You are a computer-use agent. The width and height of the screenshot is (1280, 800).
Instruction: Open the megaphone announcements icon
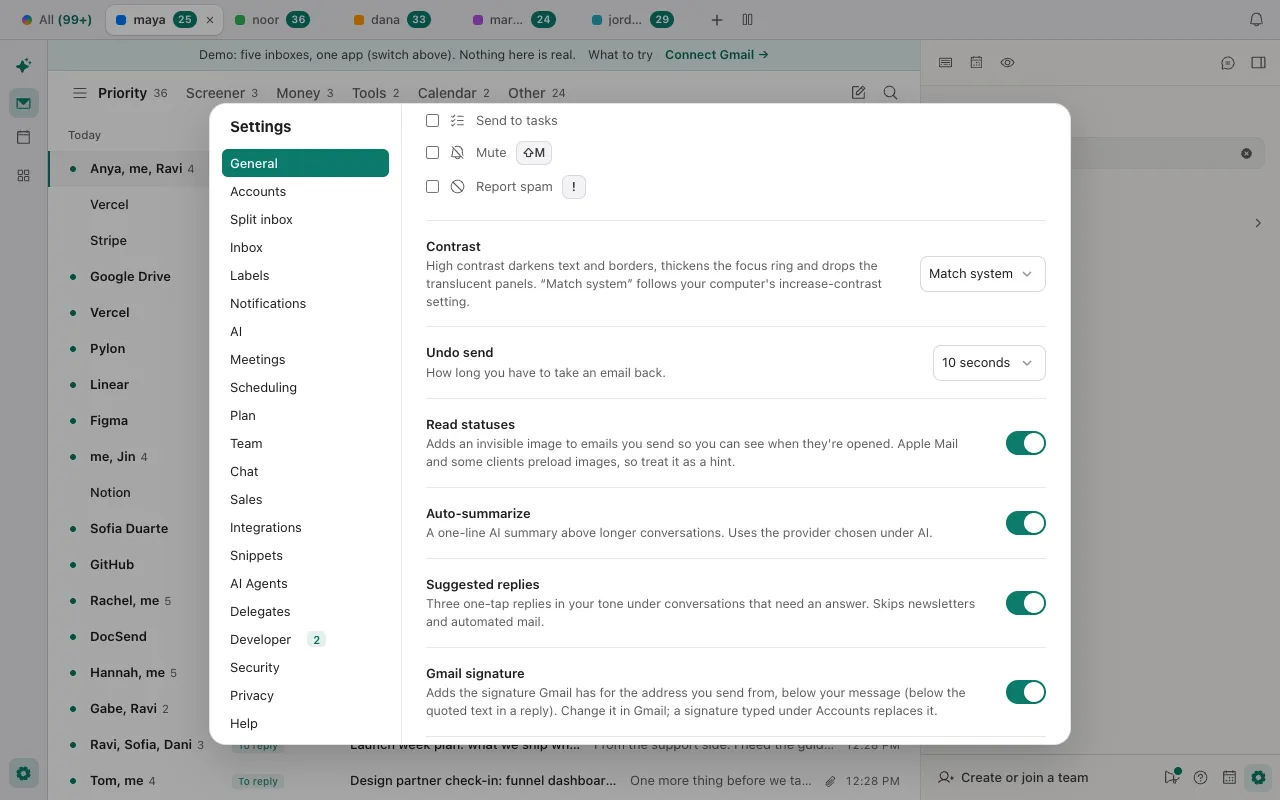[x=1172, y=777]
